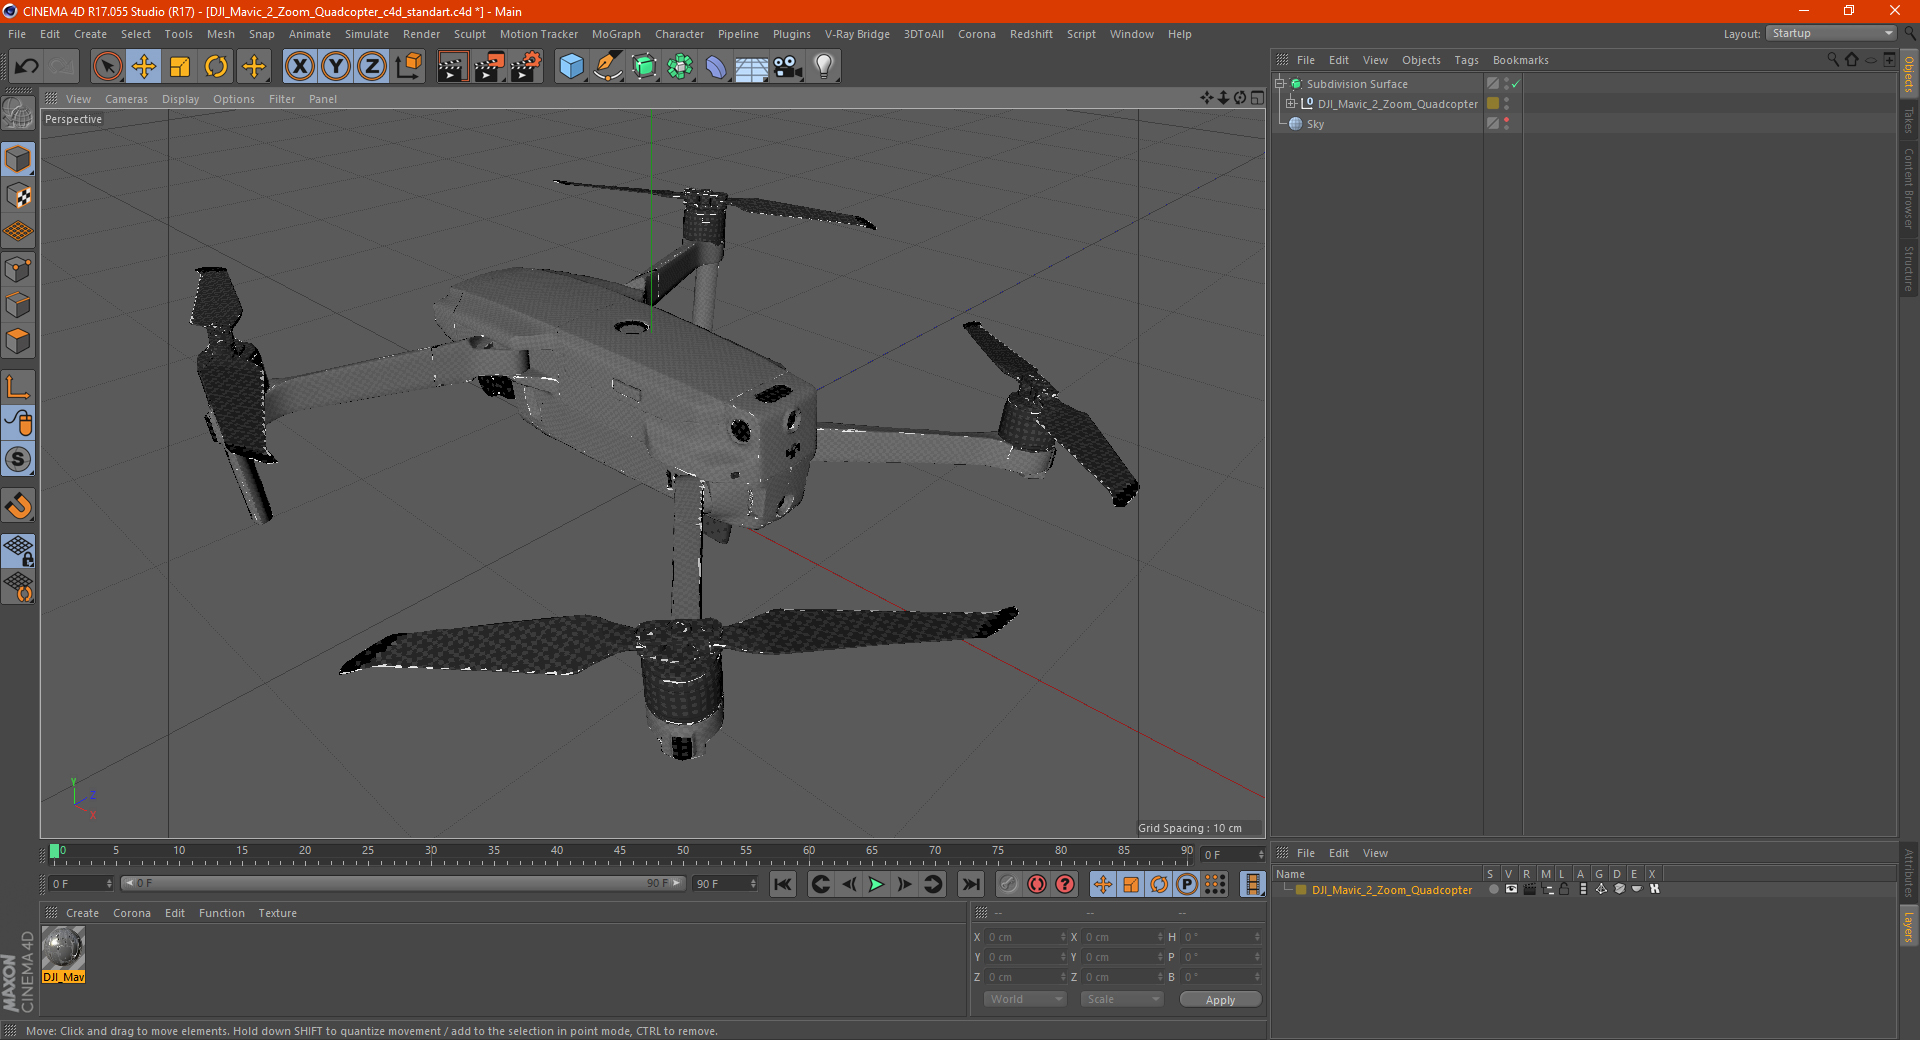
Task: Toggle position keyframe recording
Action: pos(1102,884)
